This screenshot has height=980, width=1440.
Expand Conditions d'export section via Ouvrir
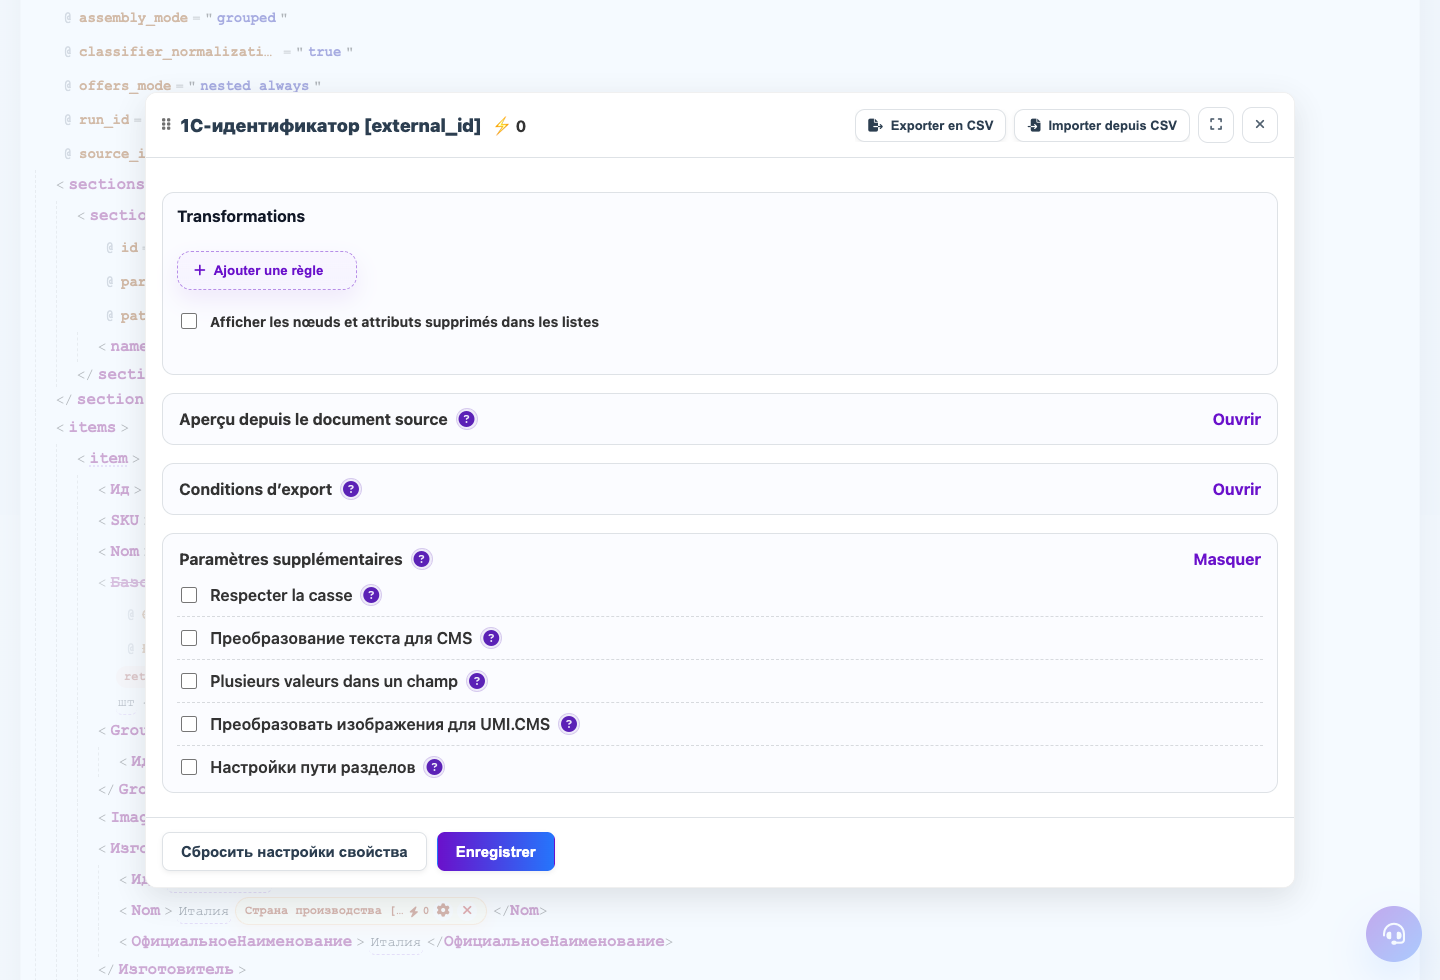click(x=1236, y=489)
